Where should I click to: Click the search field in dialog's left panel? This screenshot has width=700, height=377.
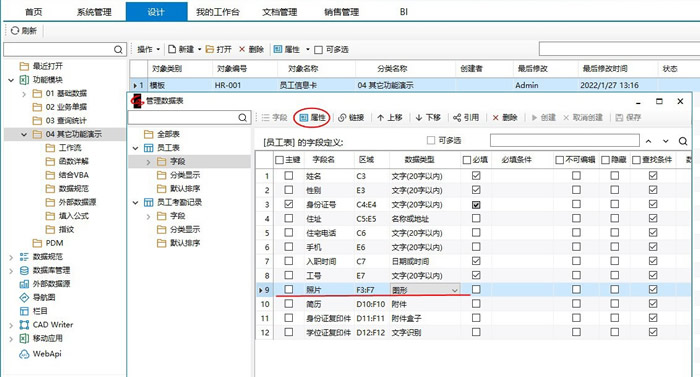(189, 117)
